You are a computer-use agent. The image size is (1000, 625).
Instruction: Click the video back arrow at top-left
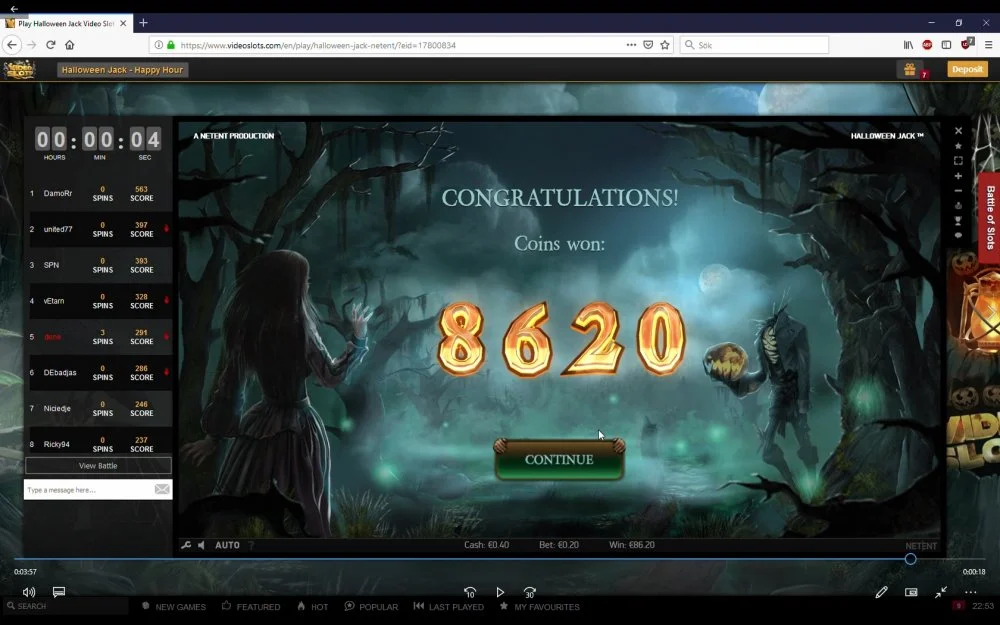[x=14, y=9]
